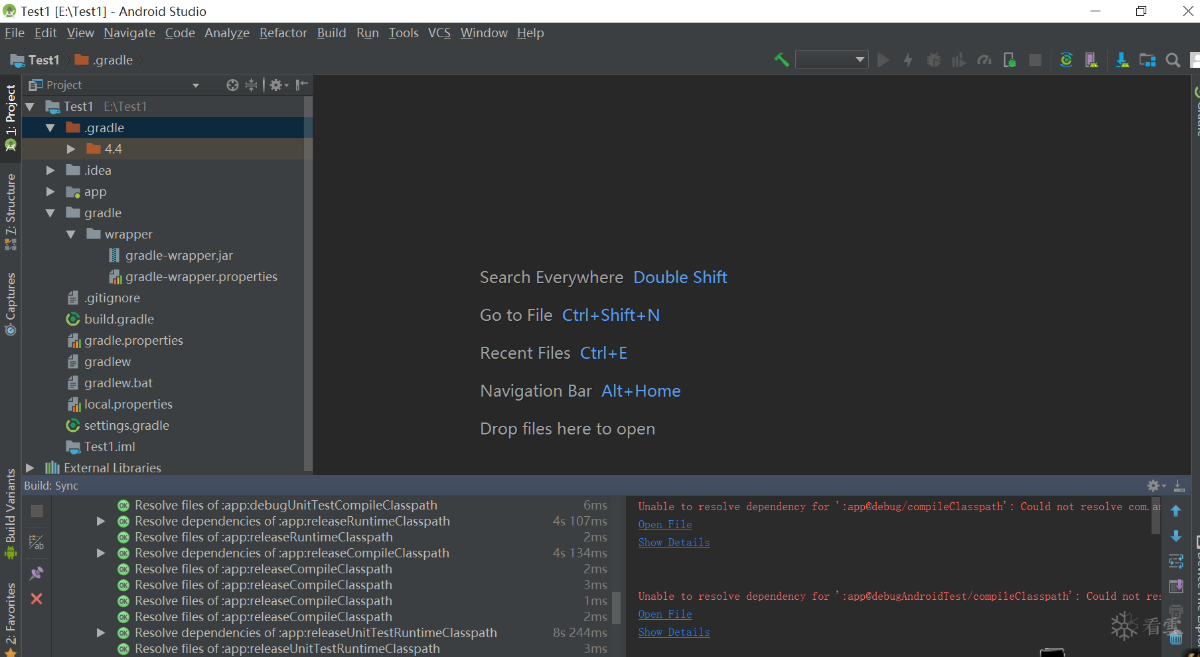The width and height of the screenshot is (1200, 657).
Task: Click the Test1 breadcrumb in navigation bar
Action: coord(35,60)
